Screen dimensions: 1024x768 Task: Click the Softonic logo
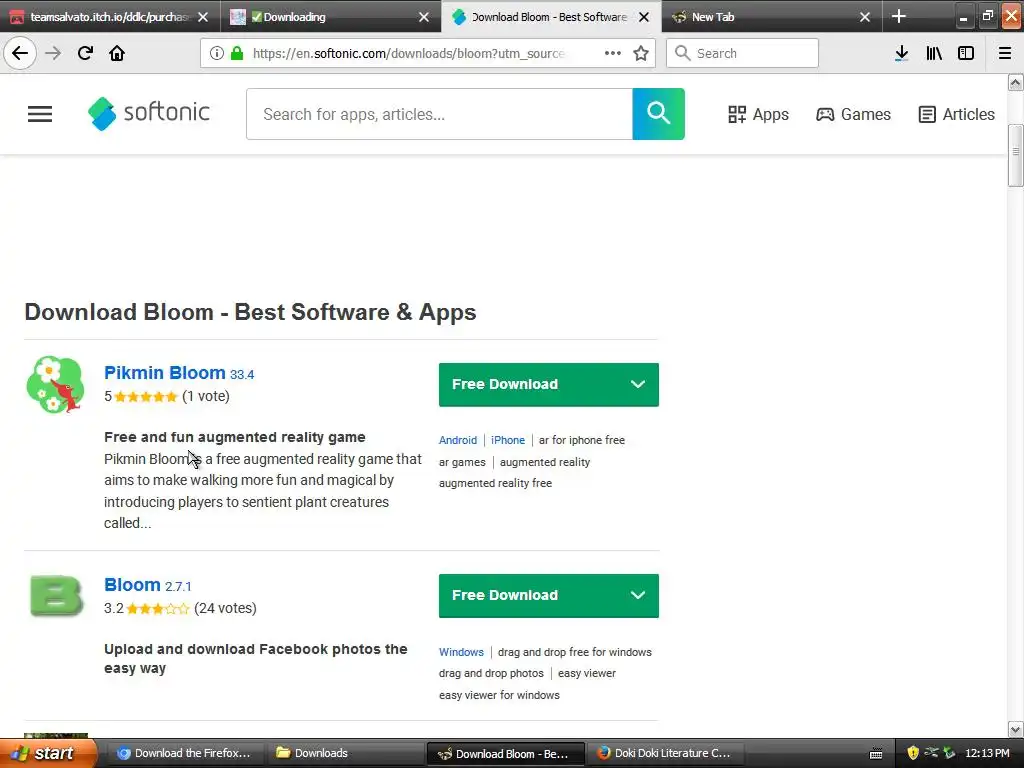(x=149, y=114)
